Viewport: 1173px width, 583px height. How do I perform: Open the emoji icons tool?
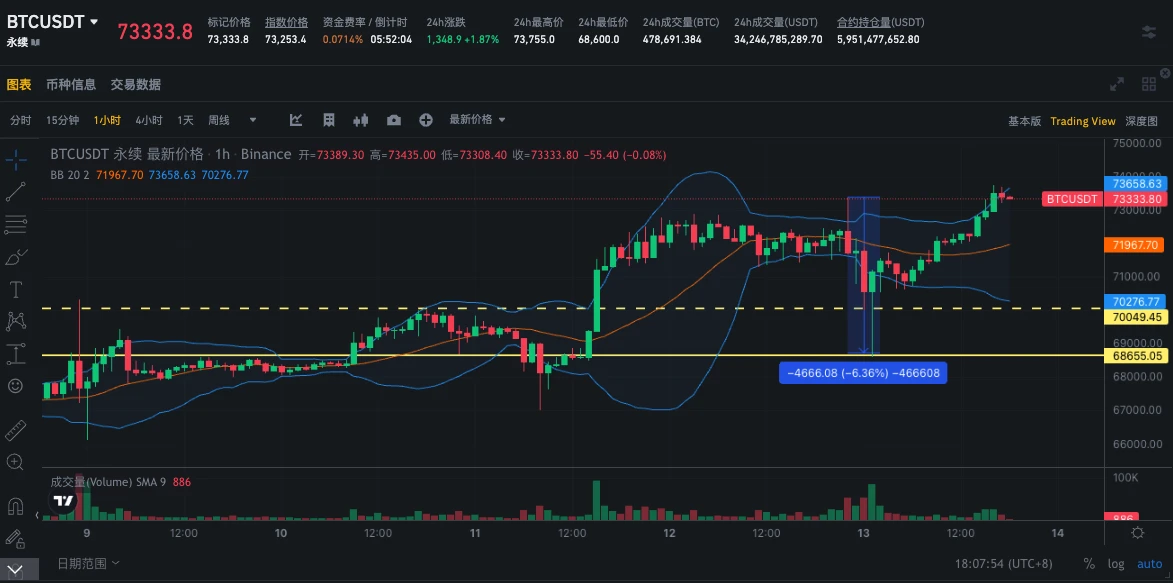(16, 385)
